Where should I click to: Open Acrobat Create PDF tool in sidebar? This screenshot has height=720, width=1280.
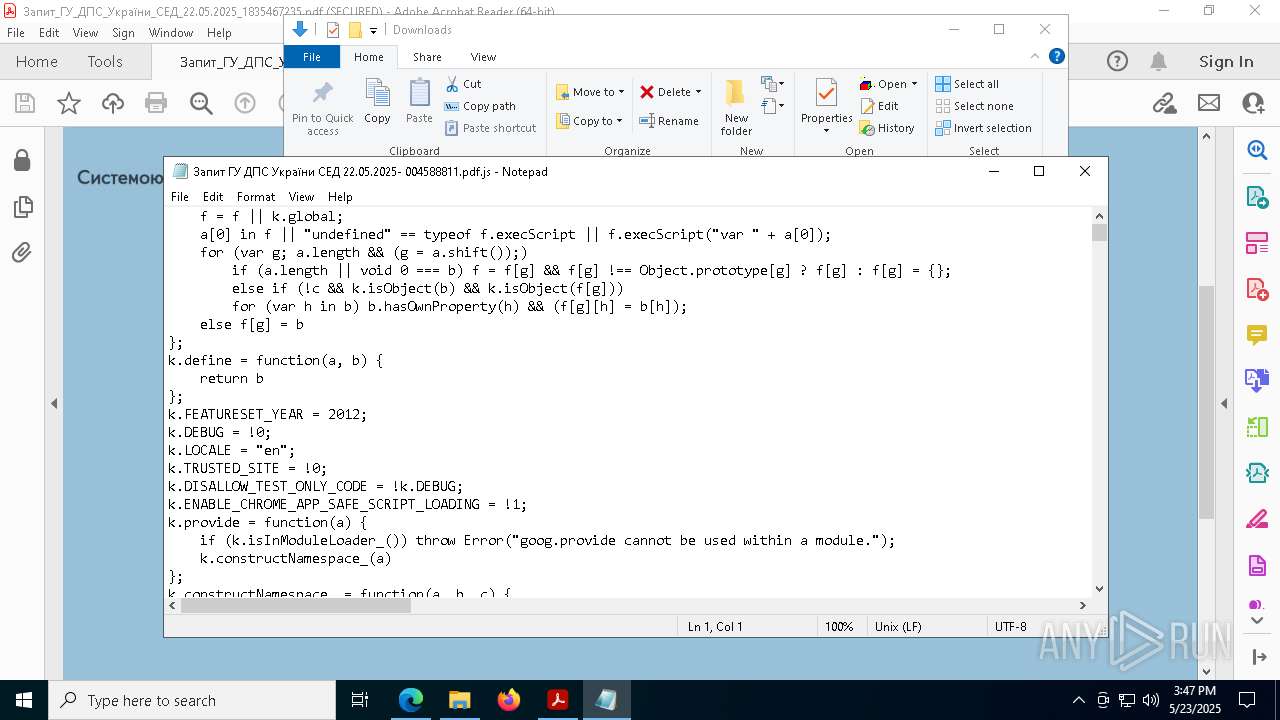[x=1257, y=289]
